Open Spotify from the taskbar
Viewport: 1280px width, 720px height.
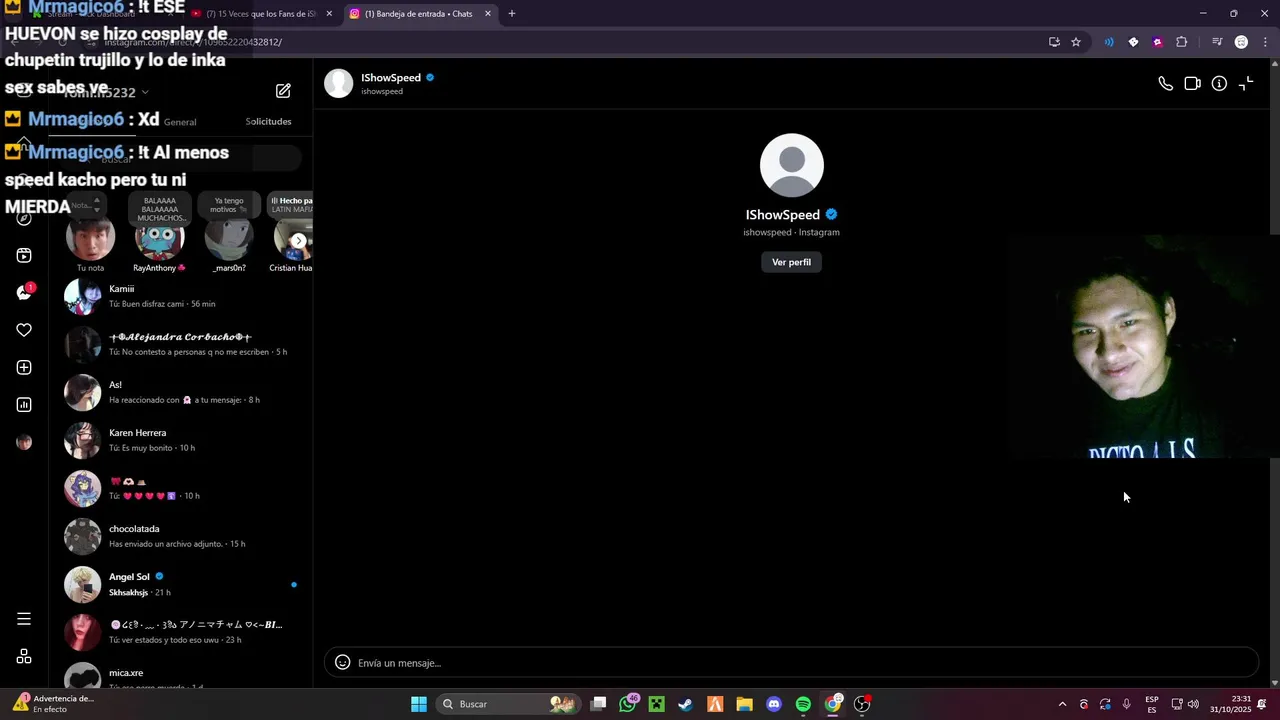[803, 704]
